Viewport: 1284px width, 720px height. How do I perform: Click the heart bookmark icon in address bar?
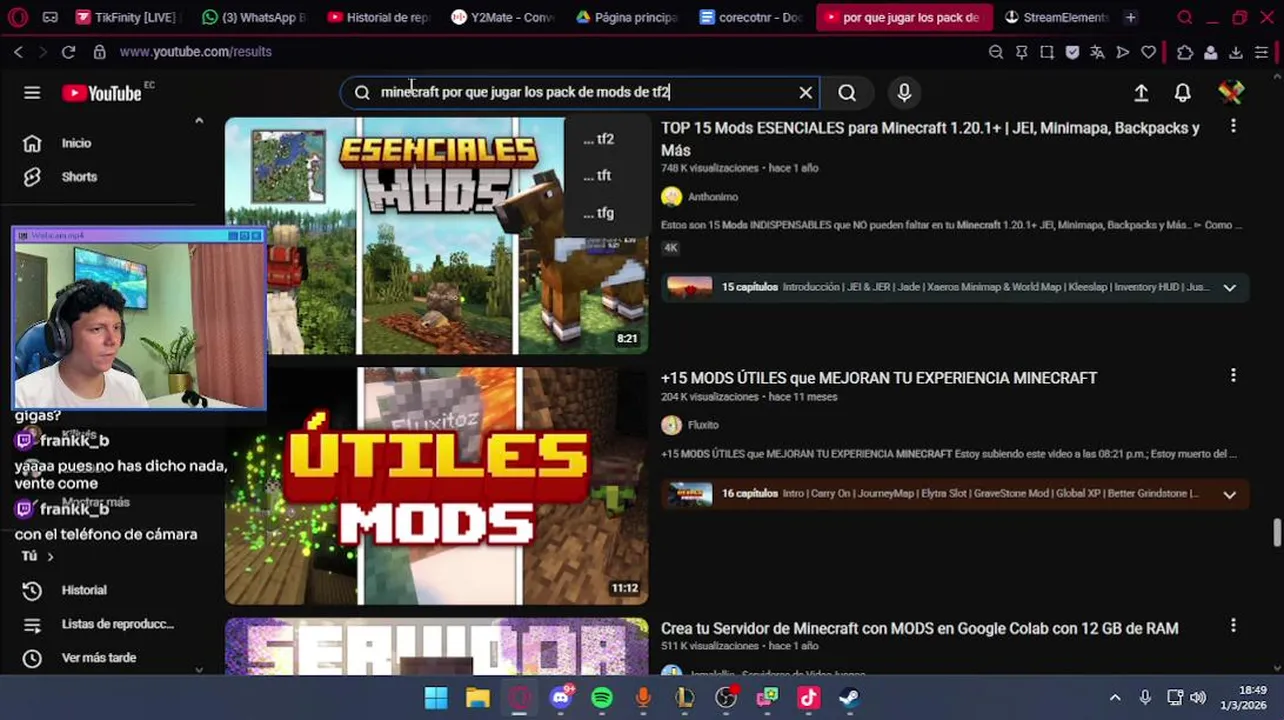pyautogui.click(x=1149, y=52)
